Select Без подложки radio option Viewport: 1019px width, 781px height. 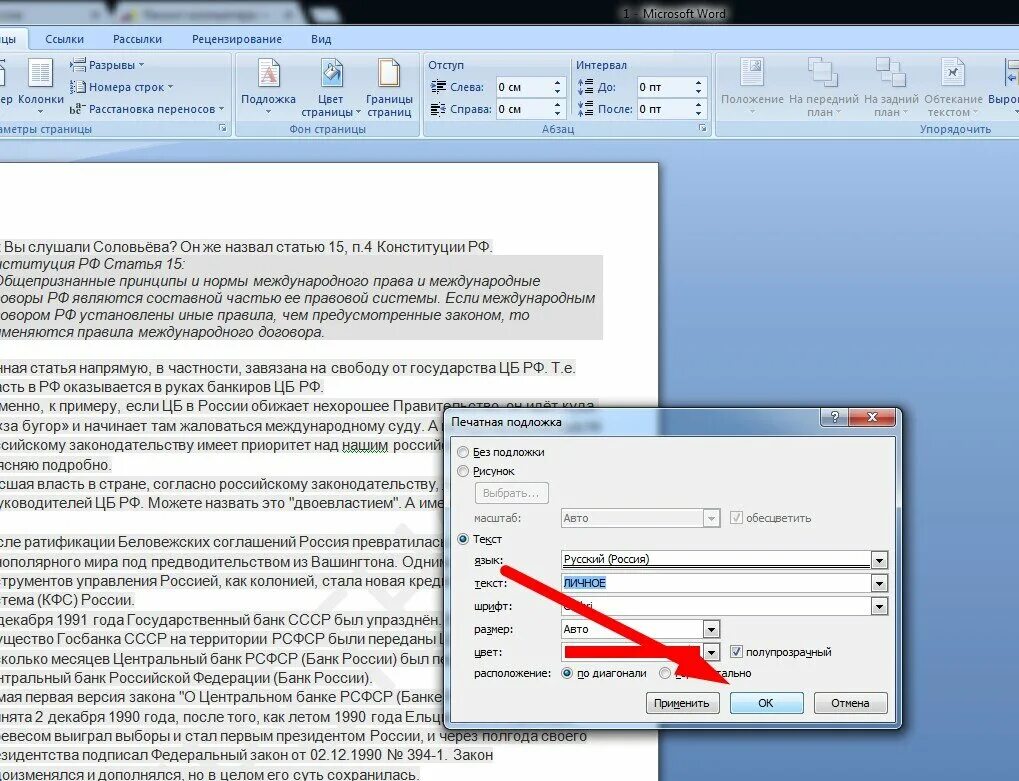coord(463,452)
